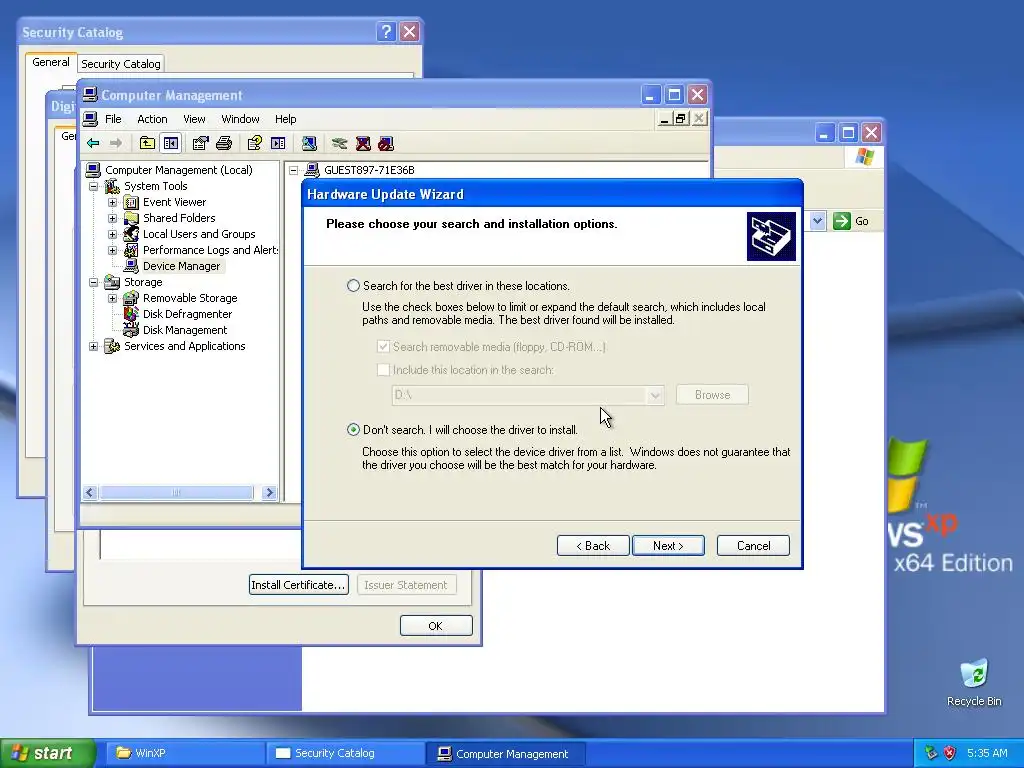Open the D:\ location dropdown in wizard
The width and height of the screenshot is (1024, 768).
(x=655, y=394)
